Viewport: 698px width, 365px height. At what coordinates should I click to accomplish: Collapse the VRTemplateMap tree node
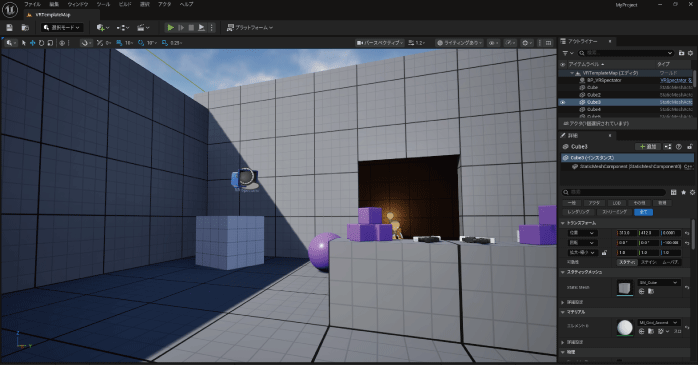pyautogui.click(x=572, y=73)
